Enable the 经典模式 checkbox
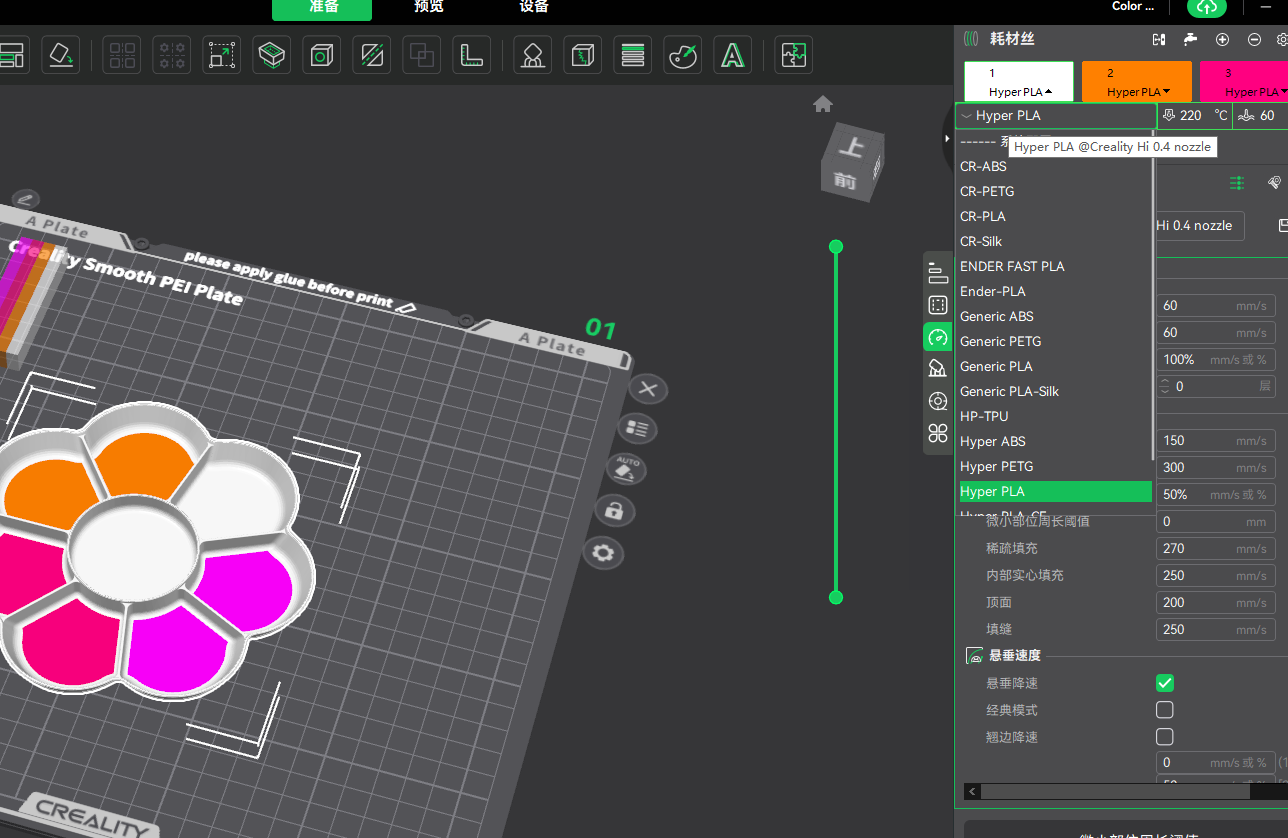Viewport: 1288px width, 838px height. click(1165, 710)
